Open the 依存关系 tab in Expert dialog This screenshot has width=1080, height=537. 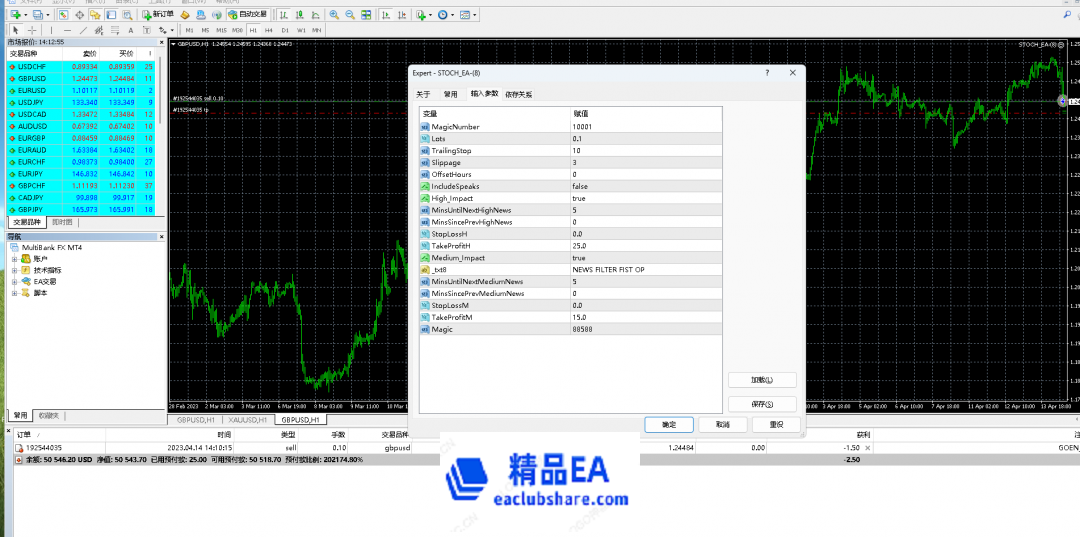518,94
